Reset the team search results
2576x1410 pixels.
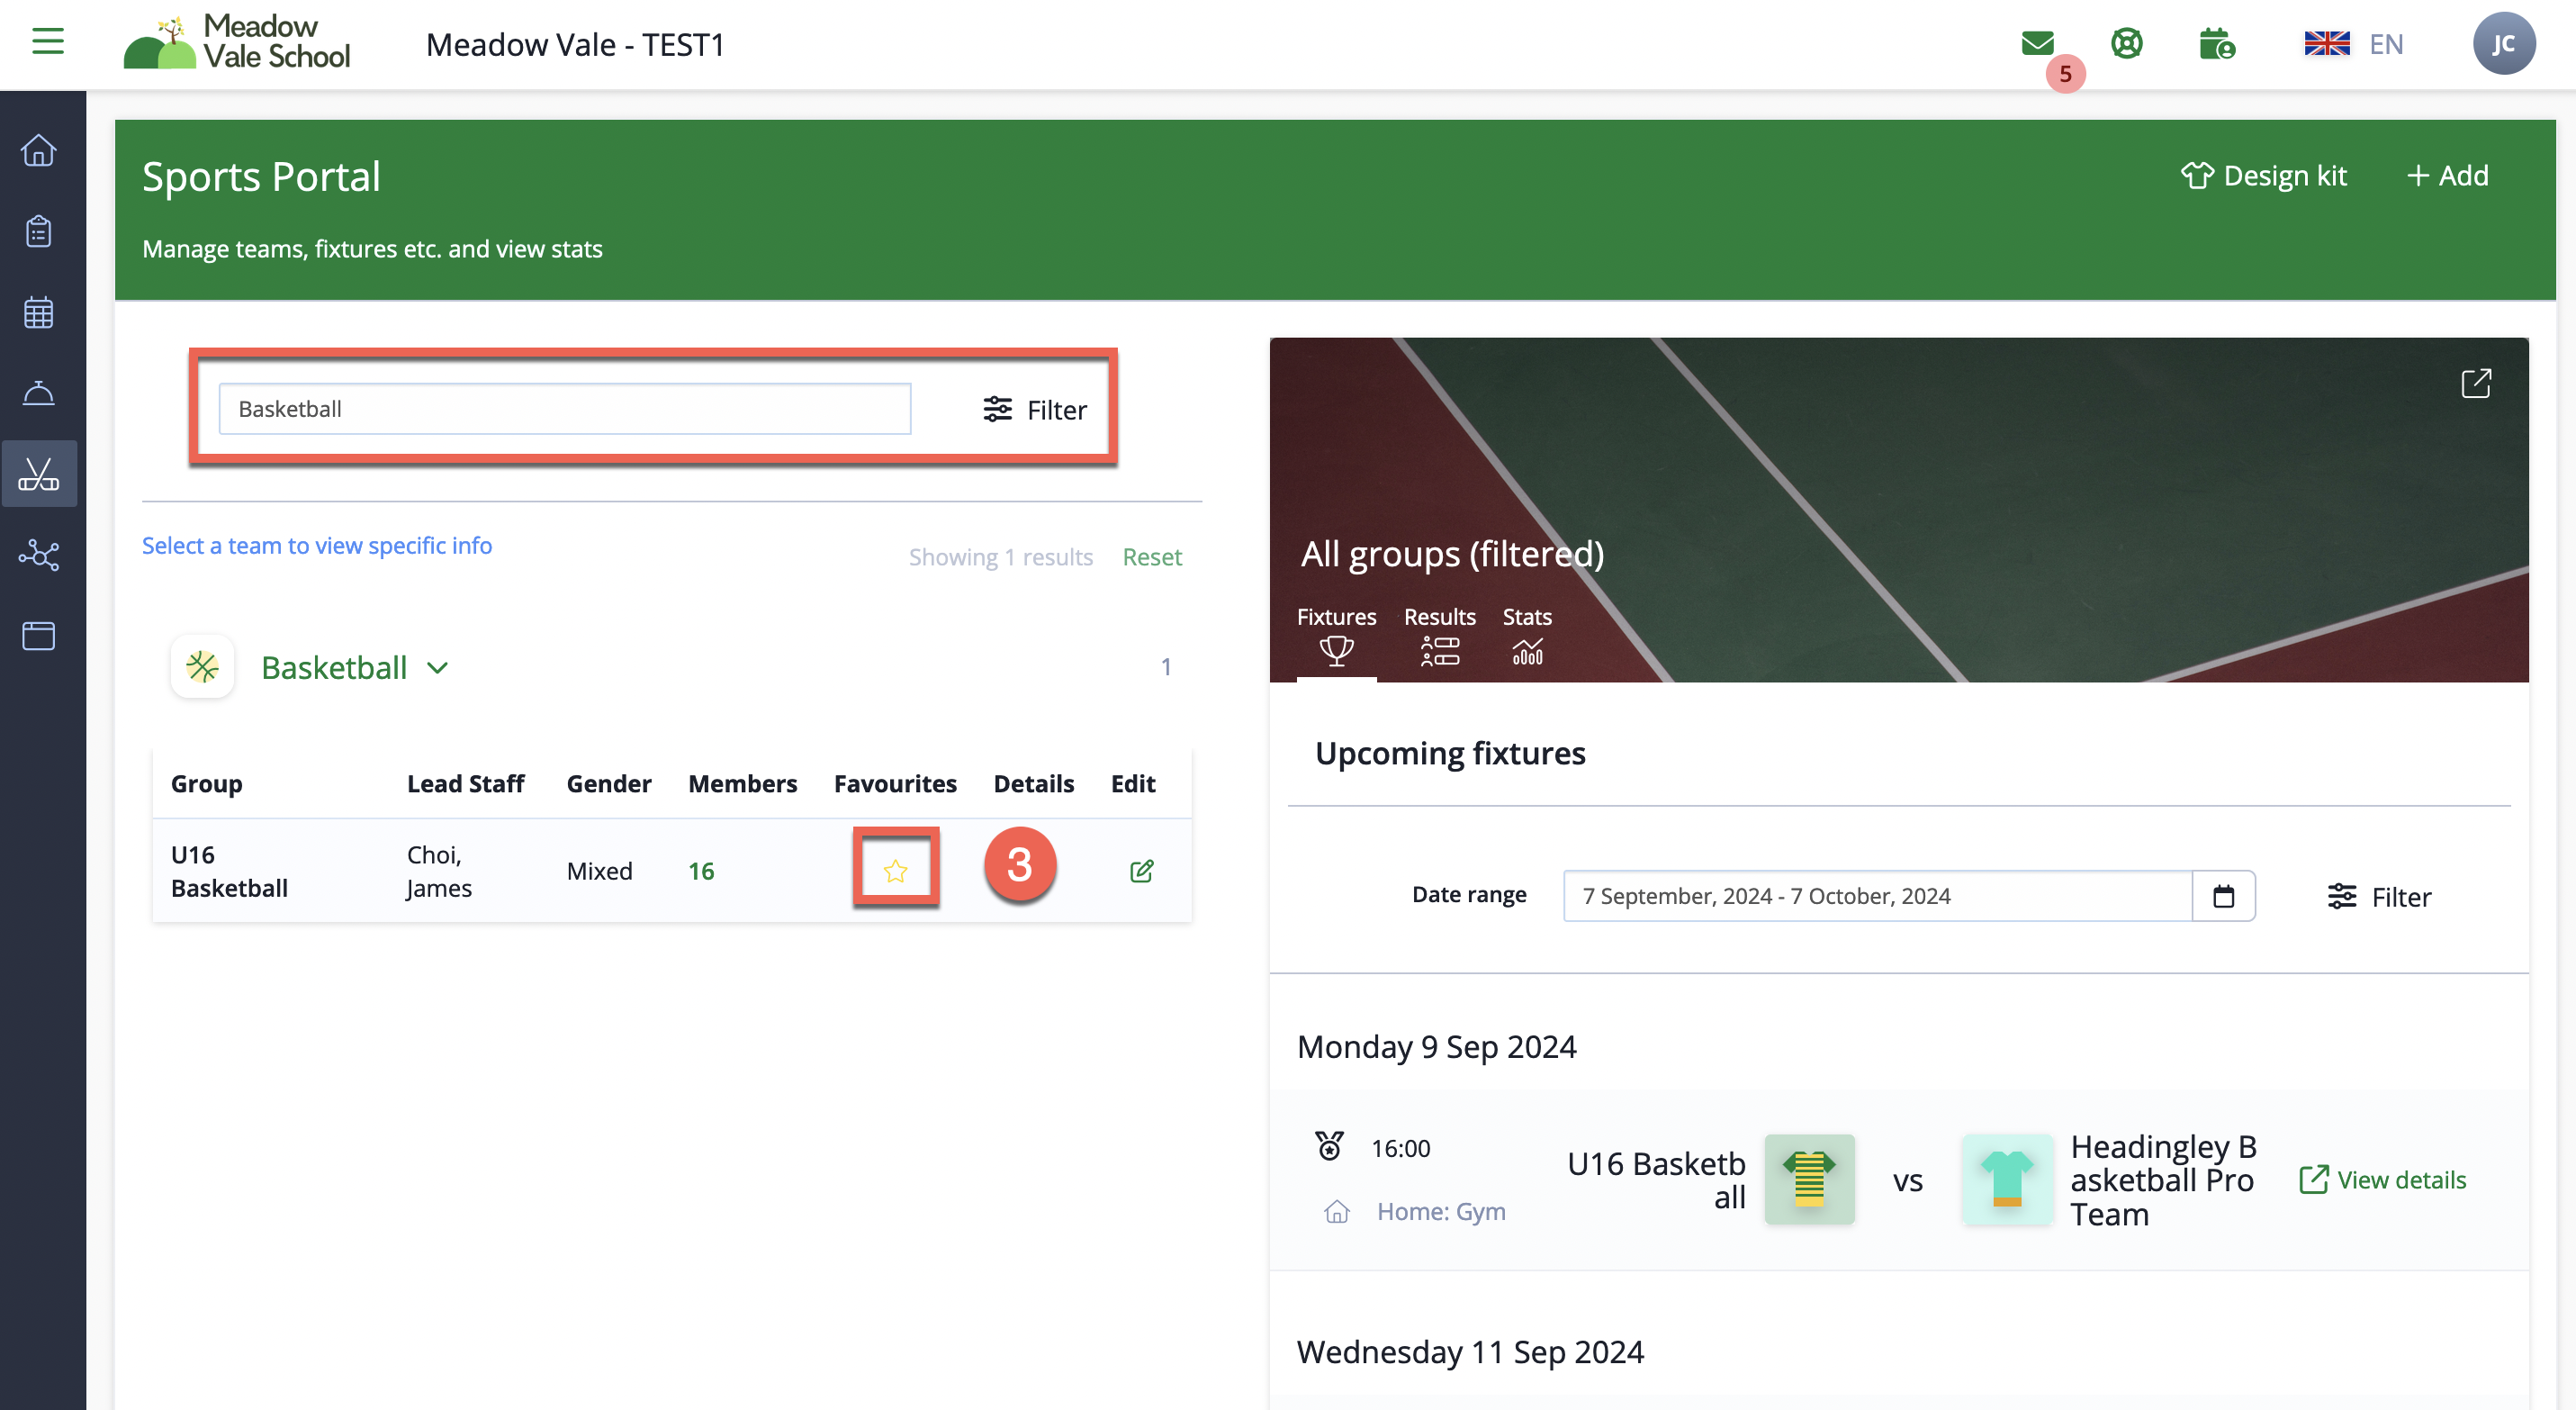(1152, 557)
